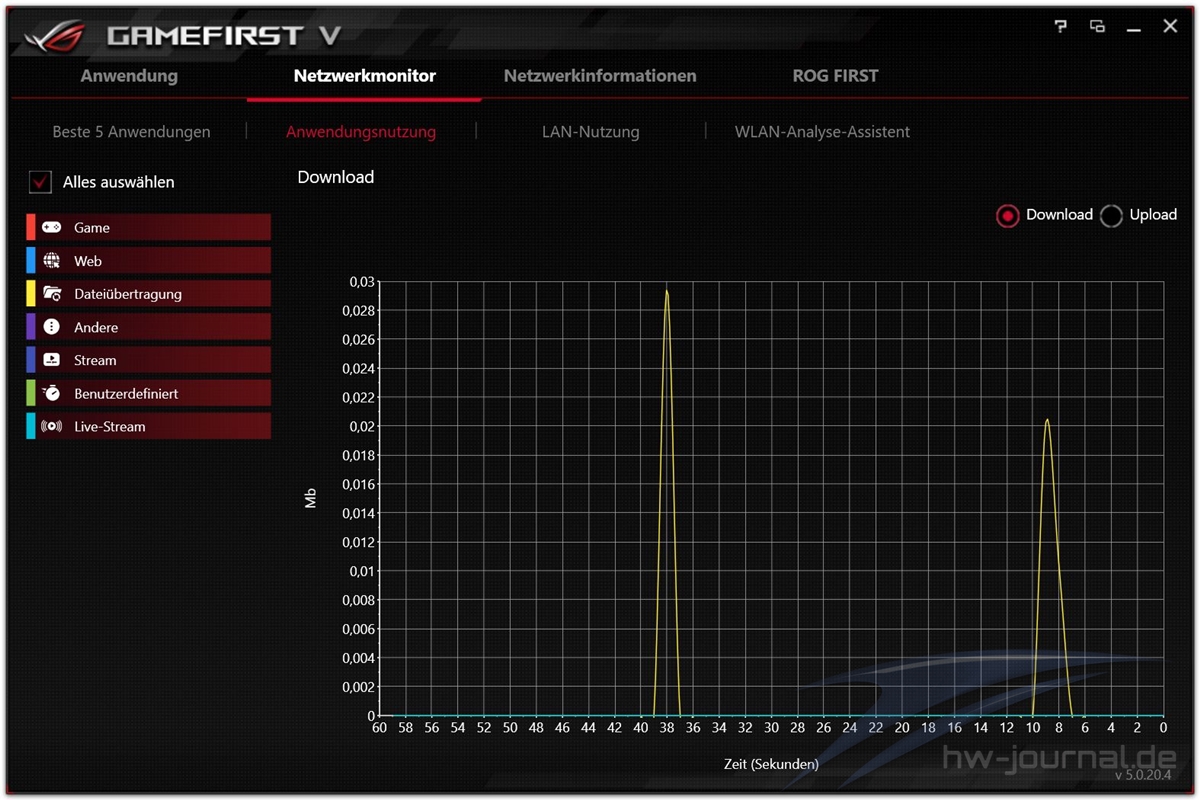Click the Mb axis label

coord(311,498)
